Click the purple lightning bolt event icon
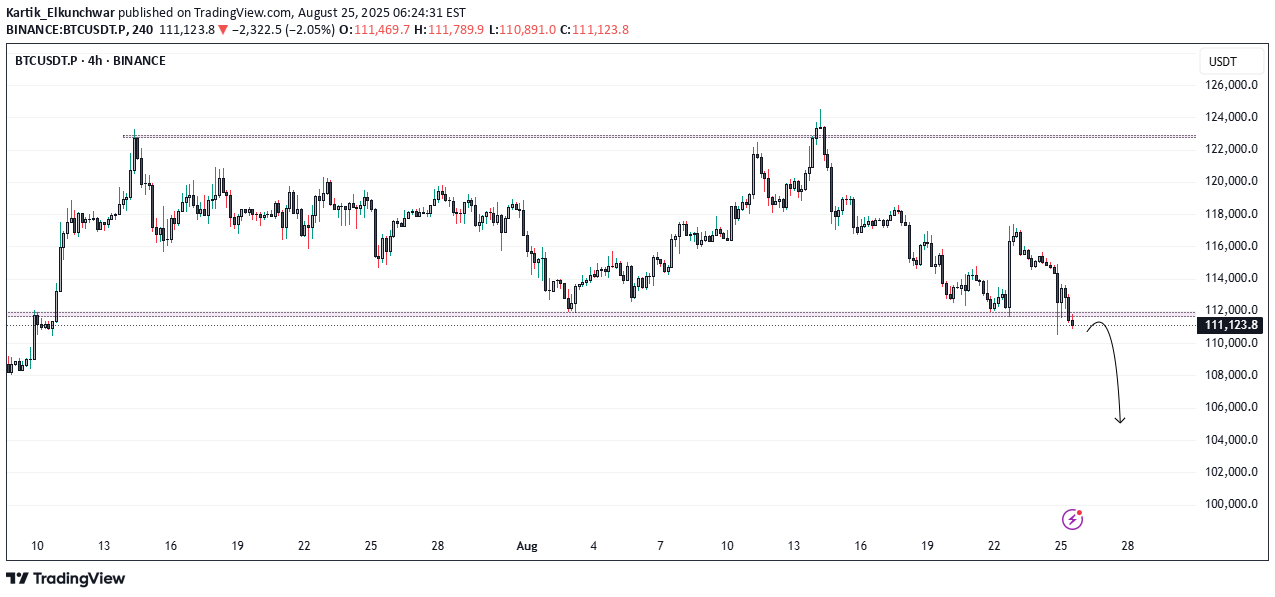This screenshot has width=1275, height=597. pos(1071,519)
